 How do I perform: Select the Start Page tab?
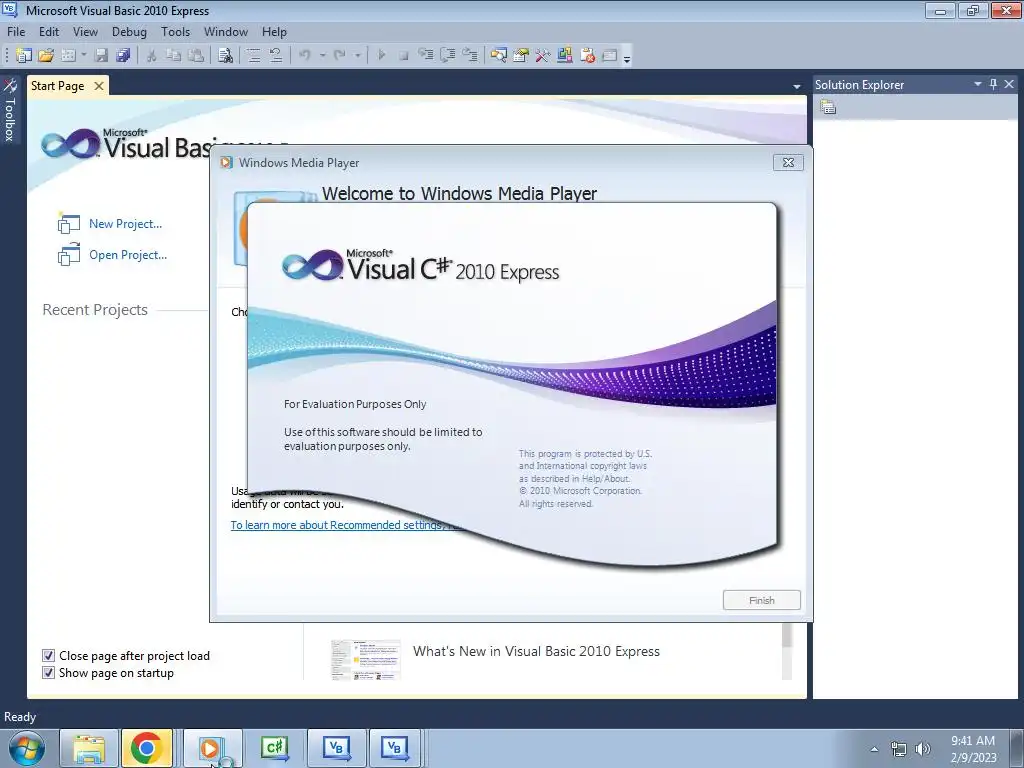pos(57,86)
